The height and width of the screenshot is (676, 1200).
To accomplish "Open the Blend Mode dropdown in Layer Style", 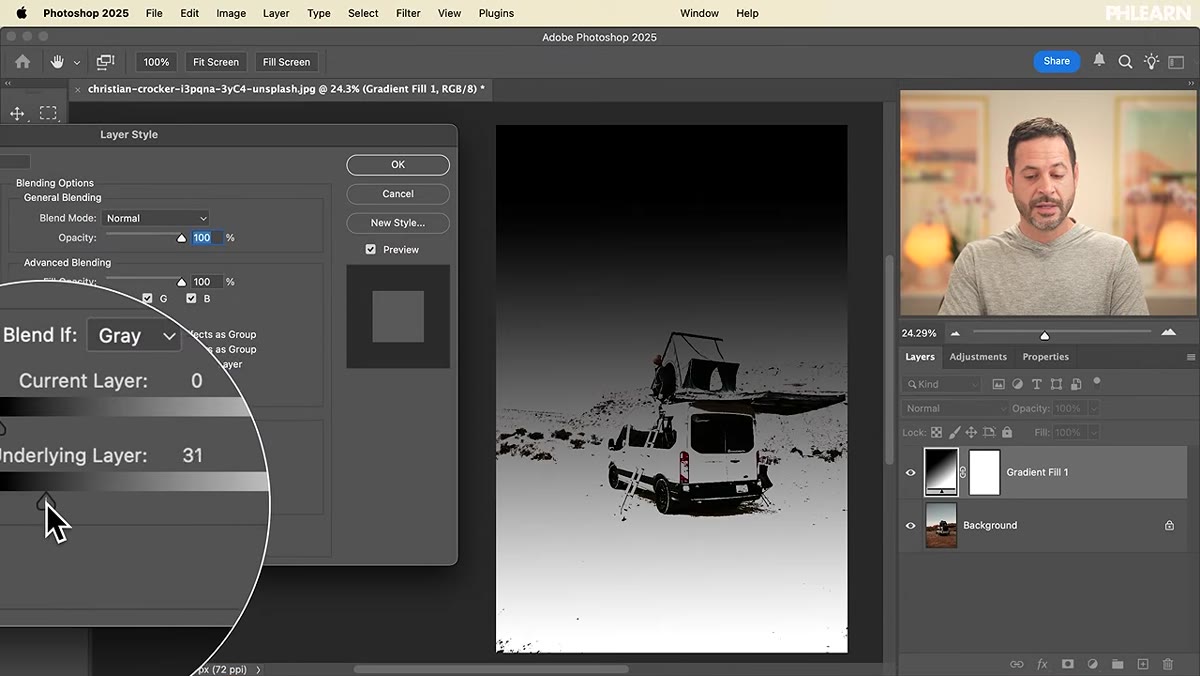I will [x=156, y=218].
